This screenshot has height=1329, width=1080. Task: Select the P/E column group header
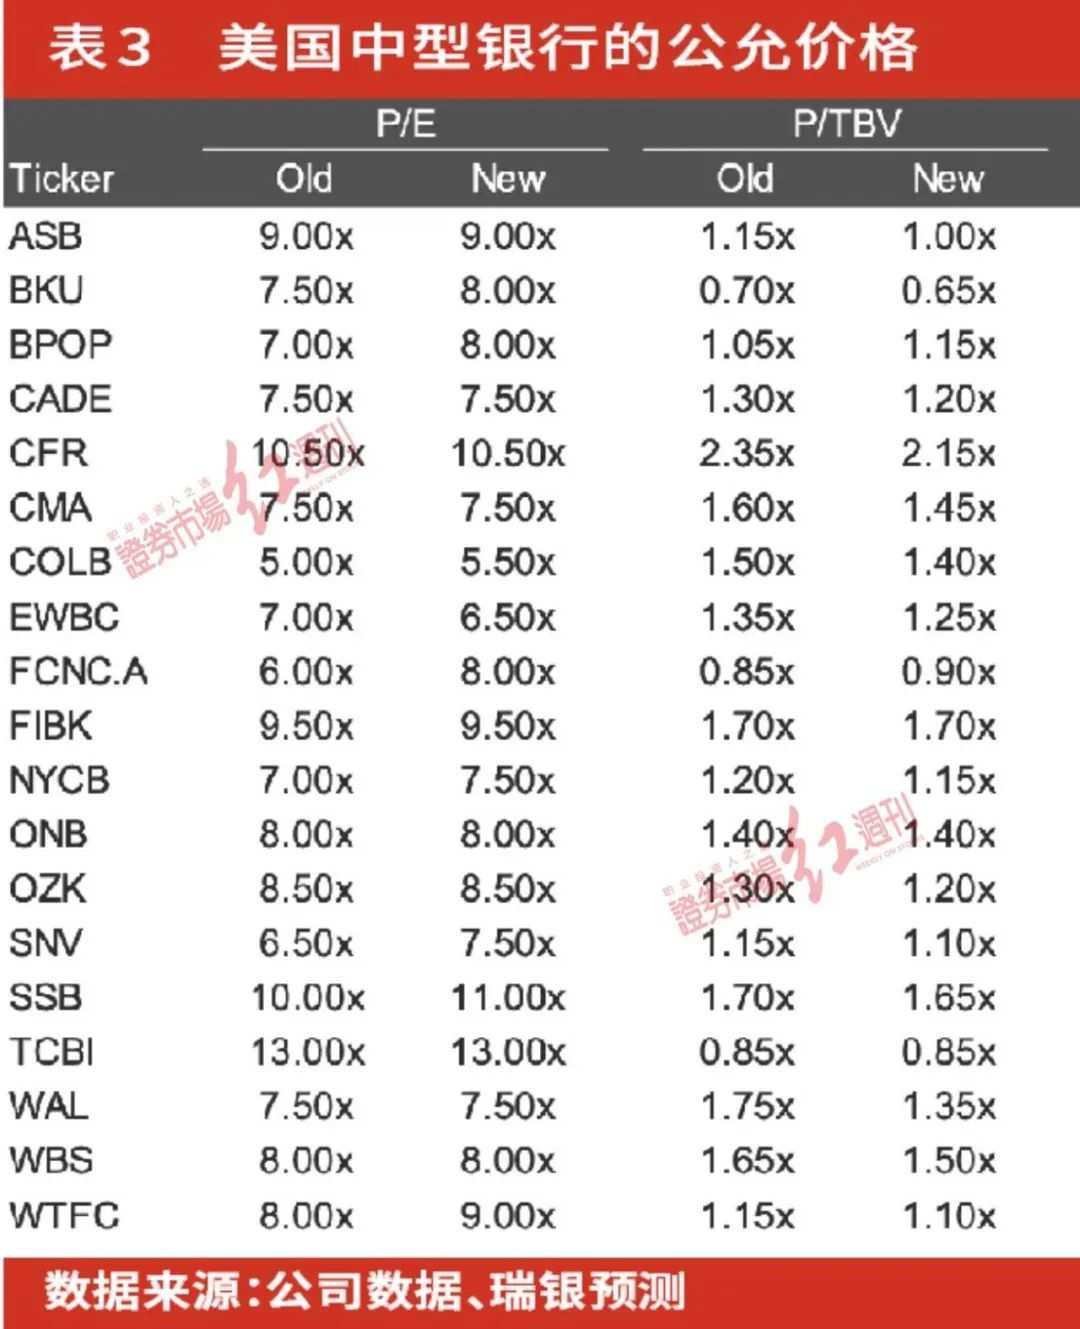pyautogui.click(x=405, y=124)
